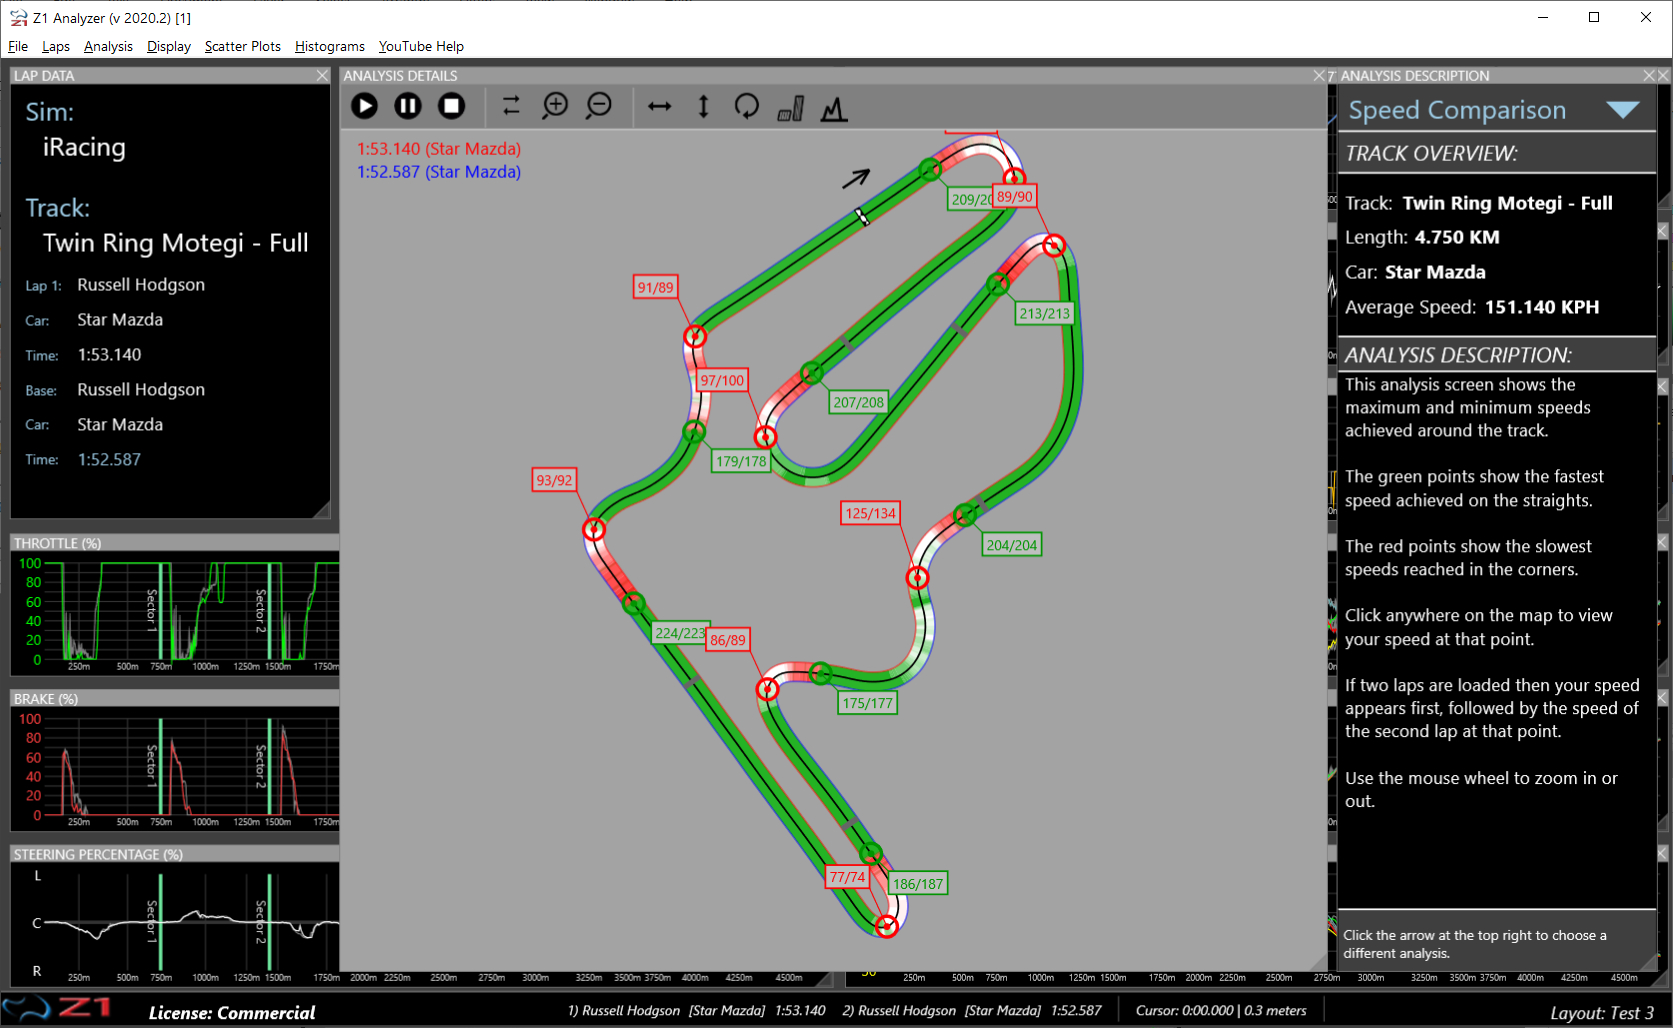
Task: Click the 175/177 speed label
Action: (868, 703)
